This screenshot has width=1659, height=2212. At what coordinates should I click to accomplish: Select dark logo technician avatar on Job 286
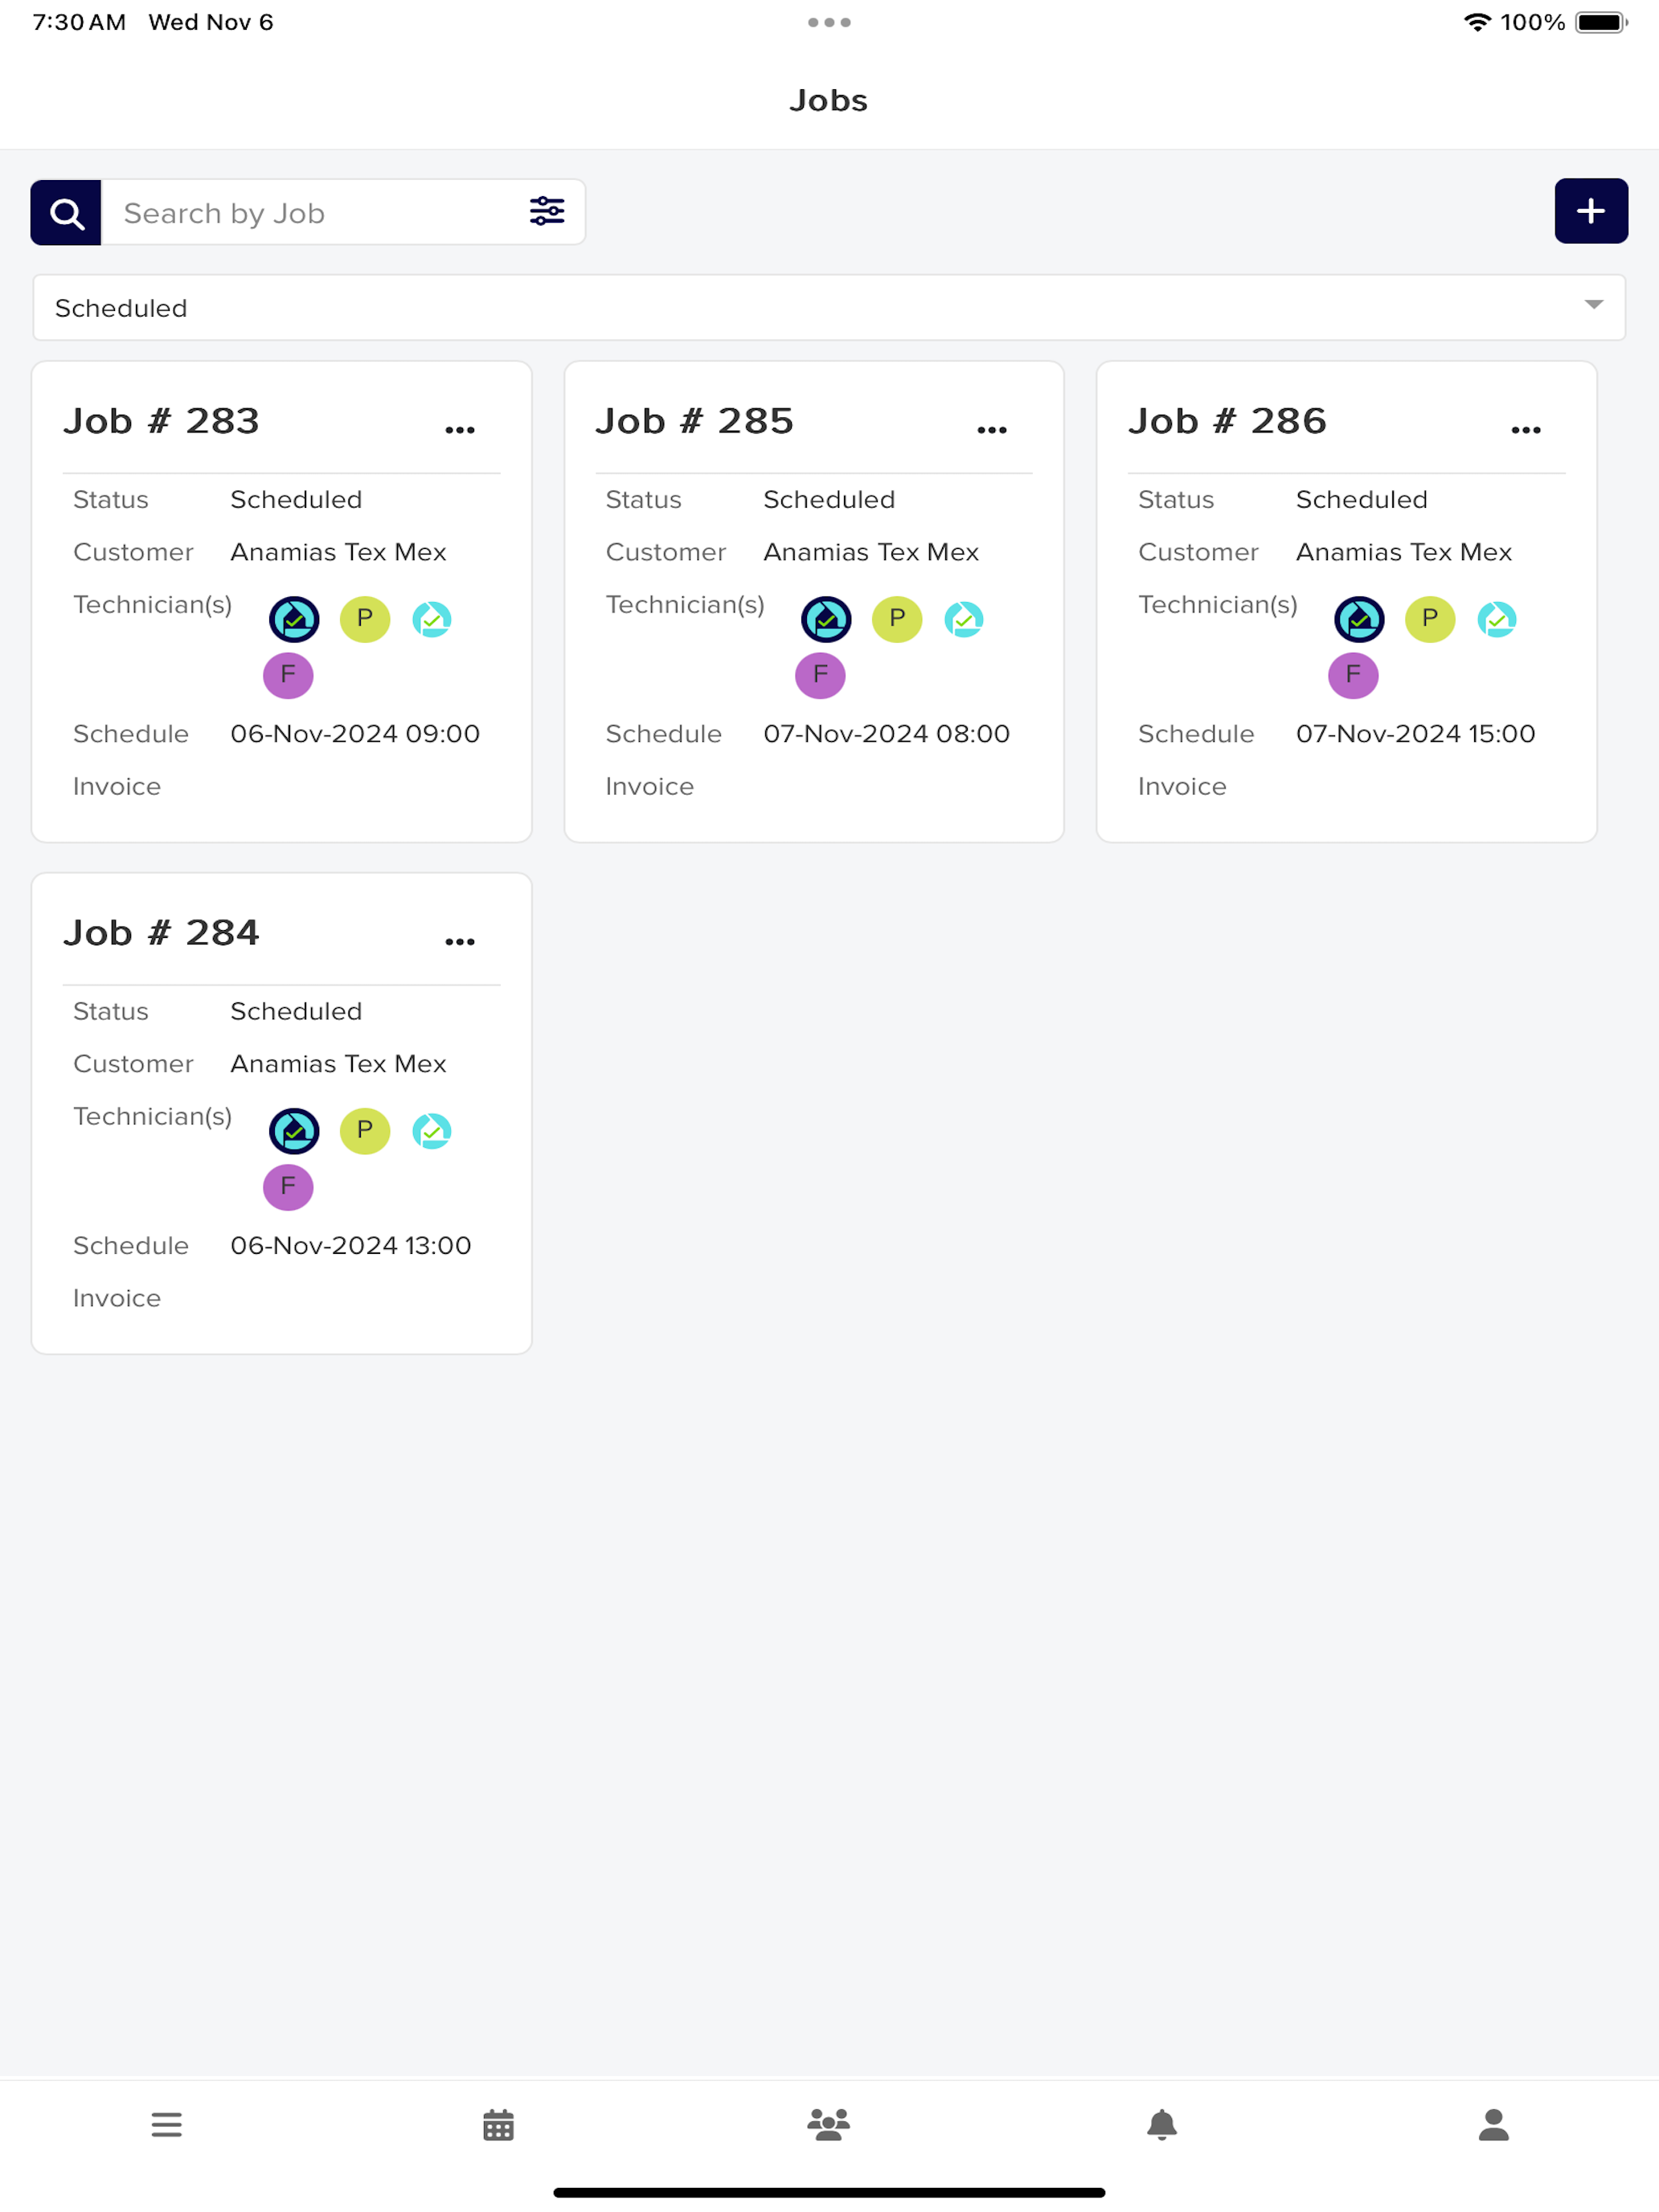[1359, 620]
